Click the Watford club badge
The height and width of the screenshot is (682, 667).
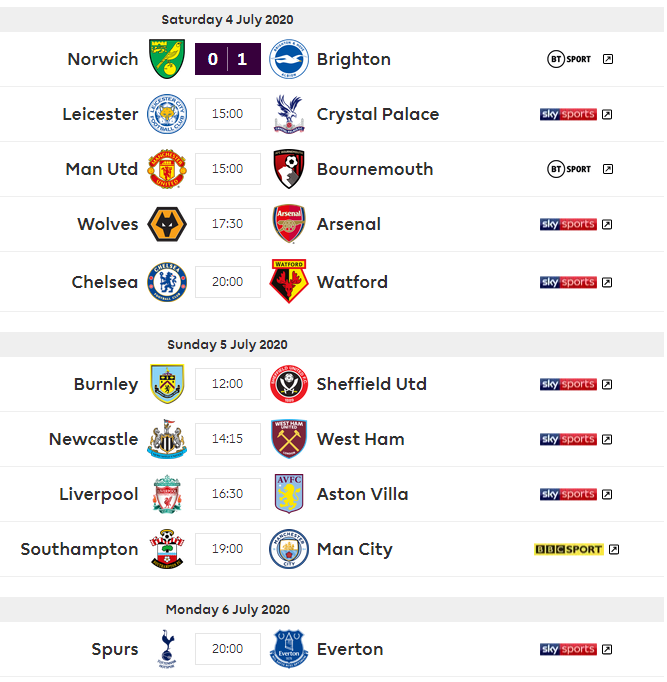pos(289,281)
